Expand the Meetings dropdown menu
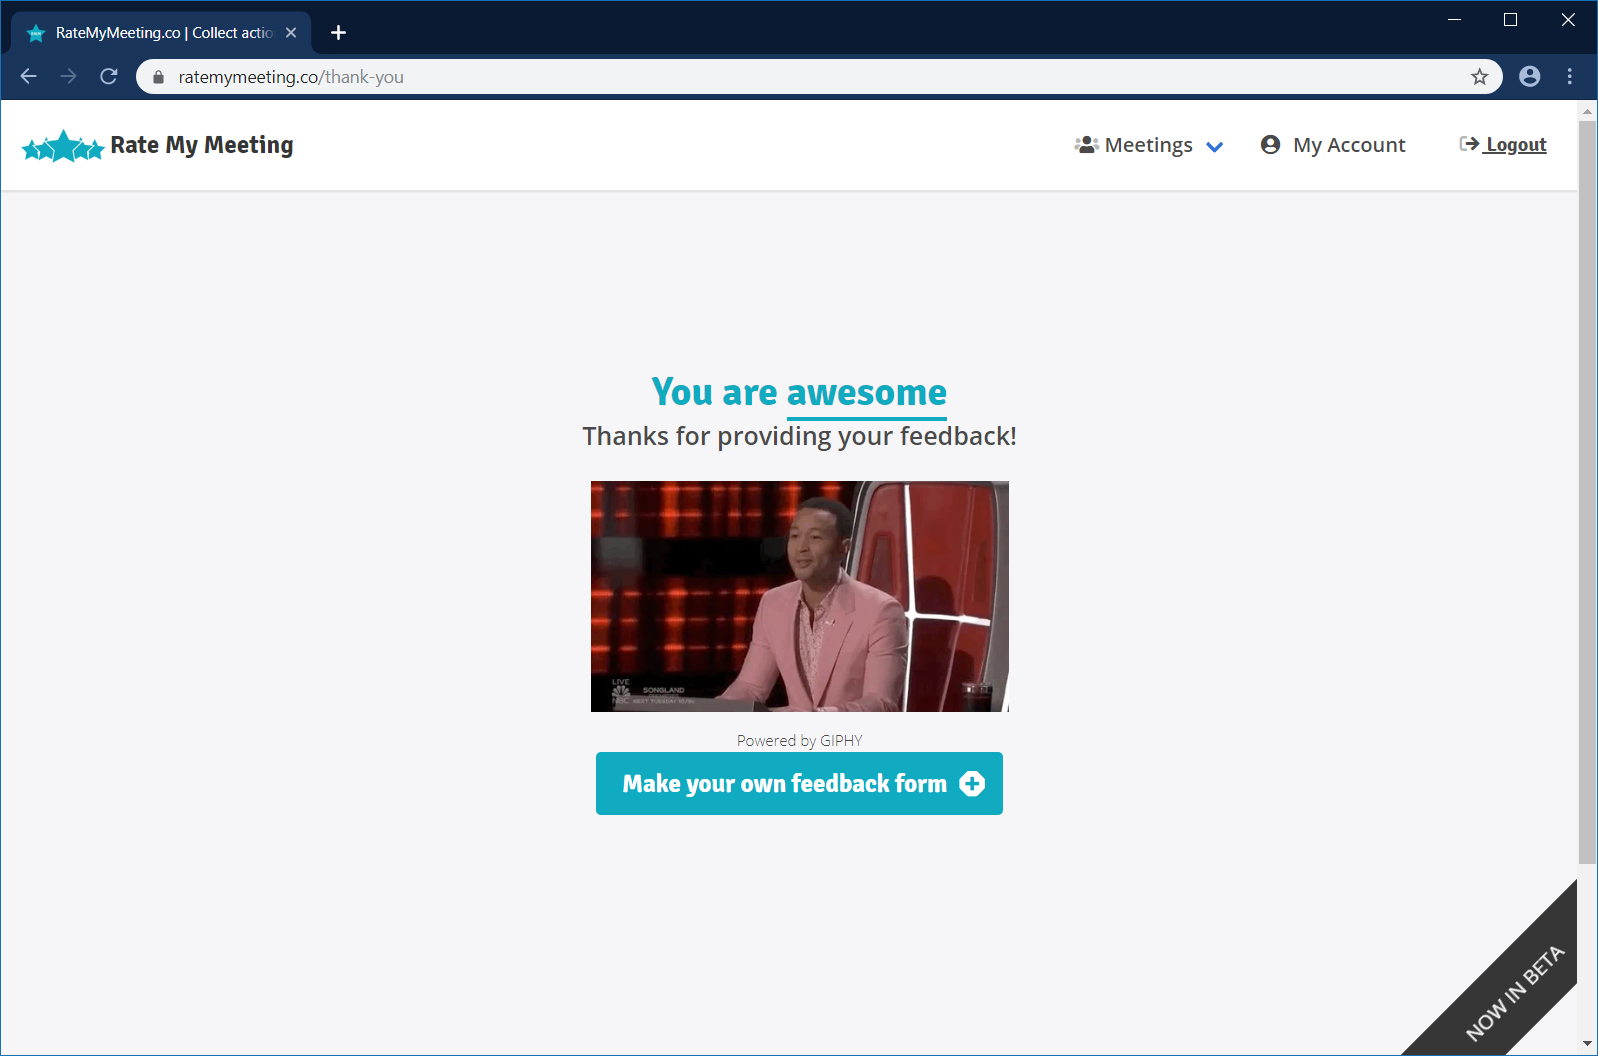 coord(1149,146)
